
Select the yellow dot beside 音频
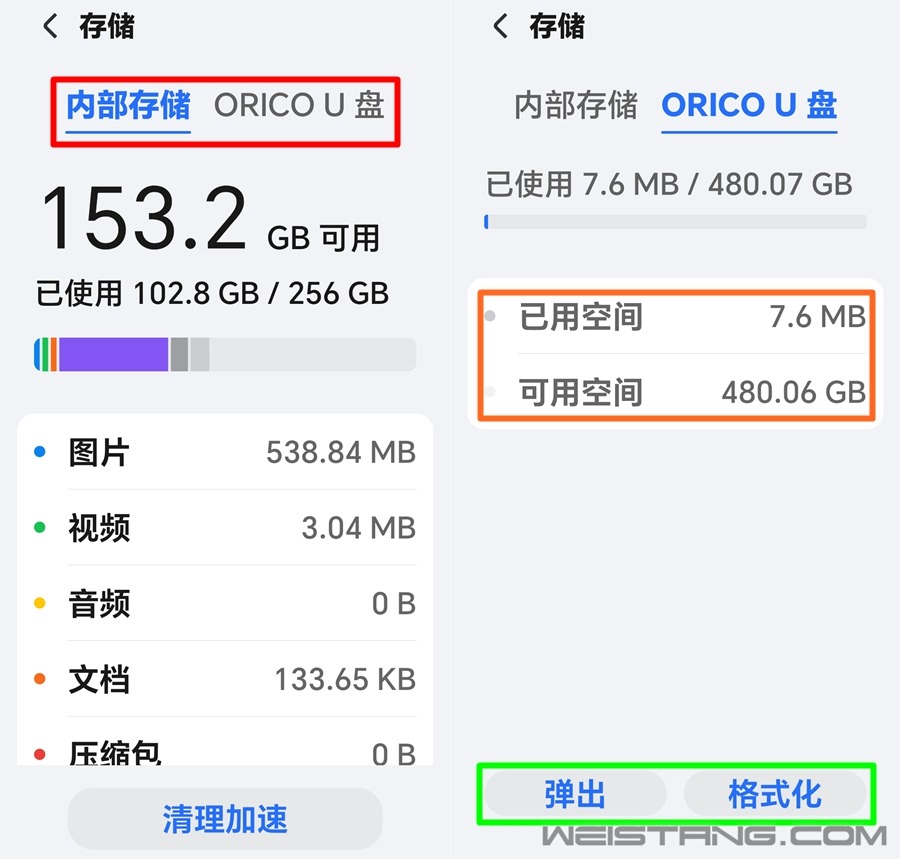tap(40, 603)
